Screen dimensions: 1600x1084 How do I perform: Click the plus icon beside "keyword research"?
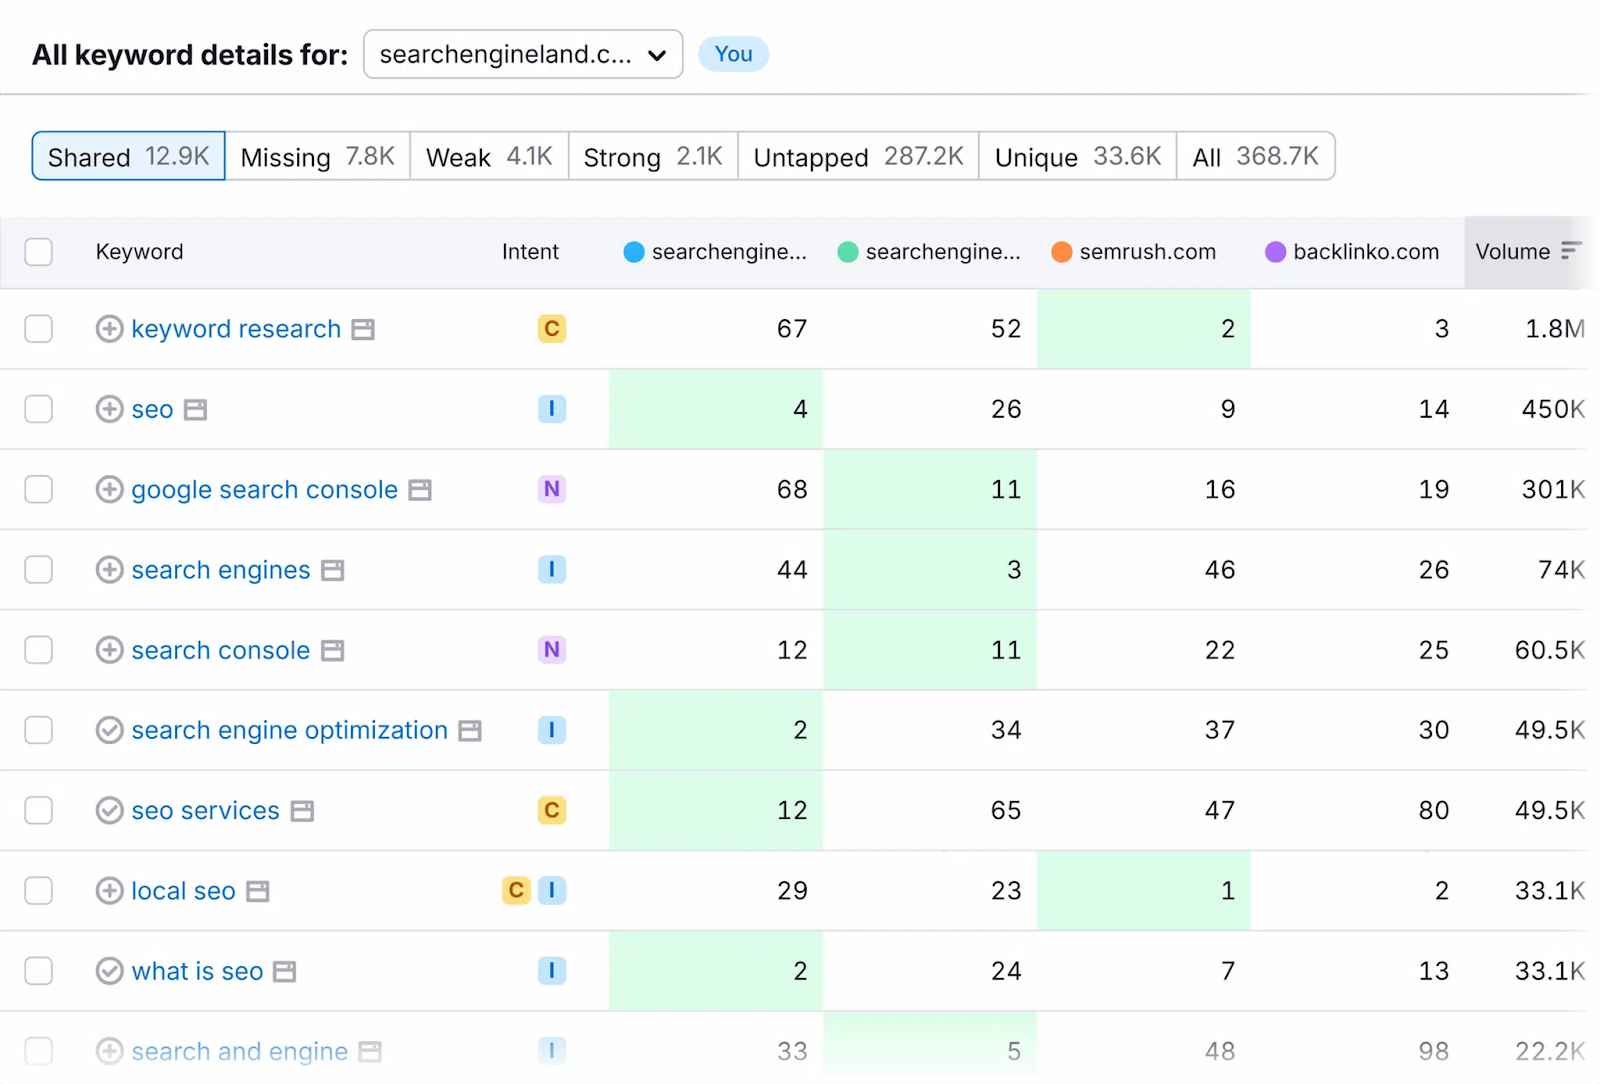click(x=110, y=329)
